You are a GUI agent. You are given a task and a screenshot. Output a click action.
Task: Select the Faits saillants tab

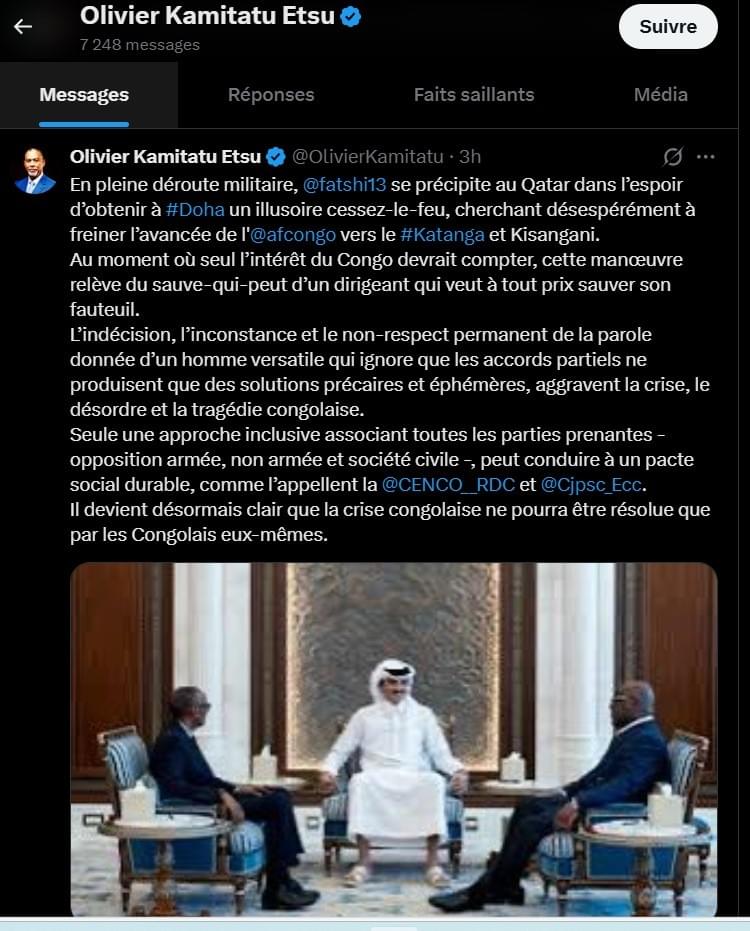point(474,95)
